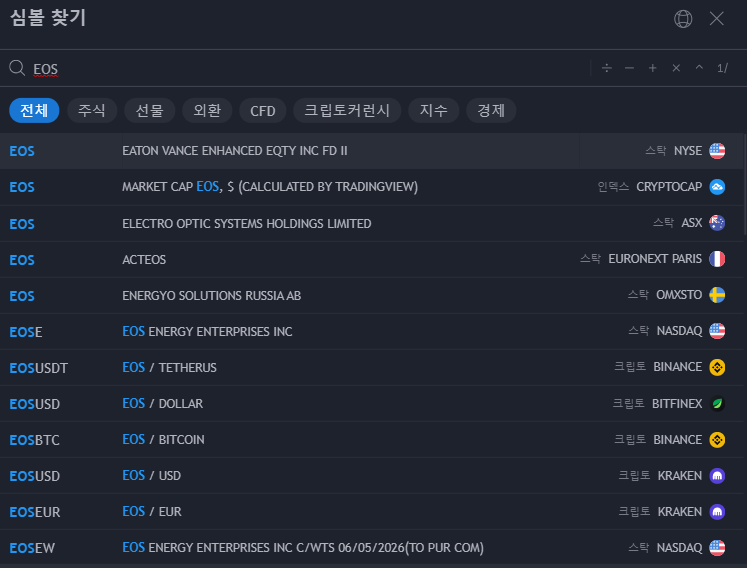Click the EOSEW ticker symbol

(x=32, y=548)
